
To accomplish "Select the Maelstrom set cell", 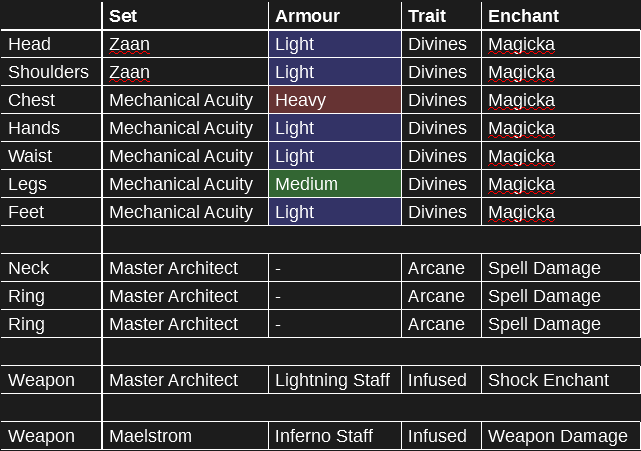I will pyautogui.click(x=185, y=436).
